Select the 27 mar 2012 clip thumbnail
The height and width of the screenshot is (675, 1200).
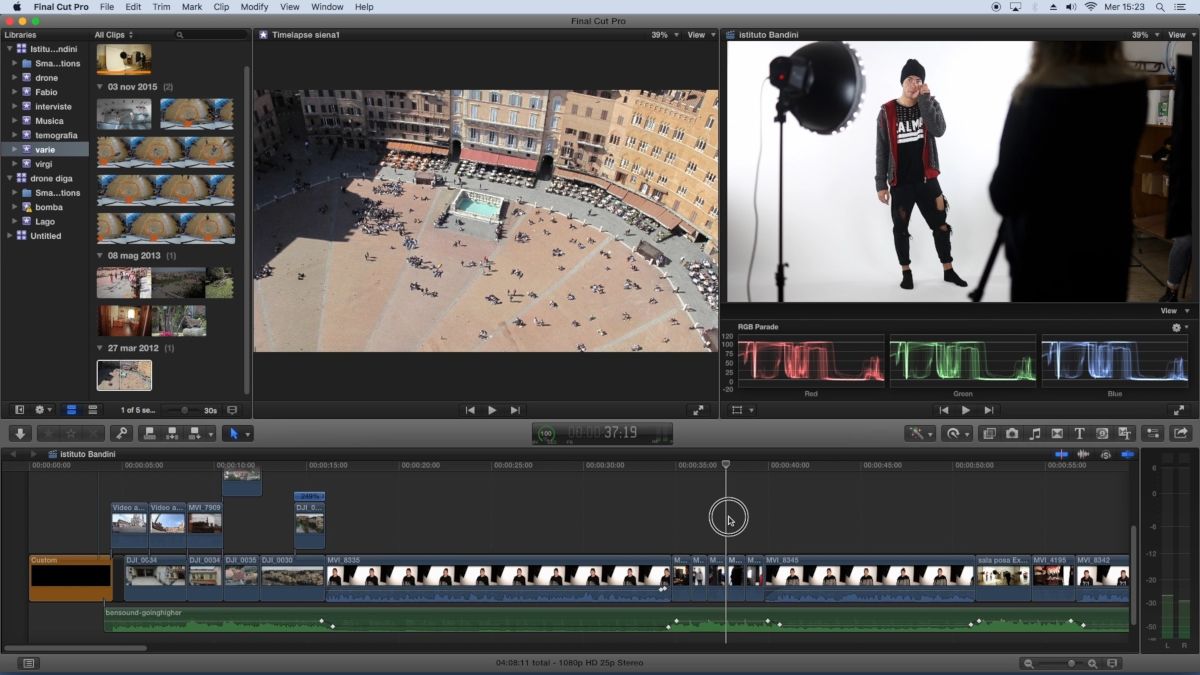click(x=124, y=375)
